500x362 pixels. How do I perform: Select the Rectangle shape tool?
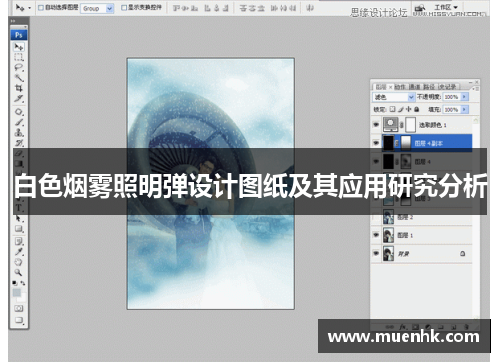point(19,229)
